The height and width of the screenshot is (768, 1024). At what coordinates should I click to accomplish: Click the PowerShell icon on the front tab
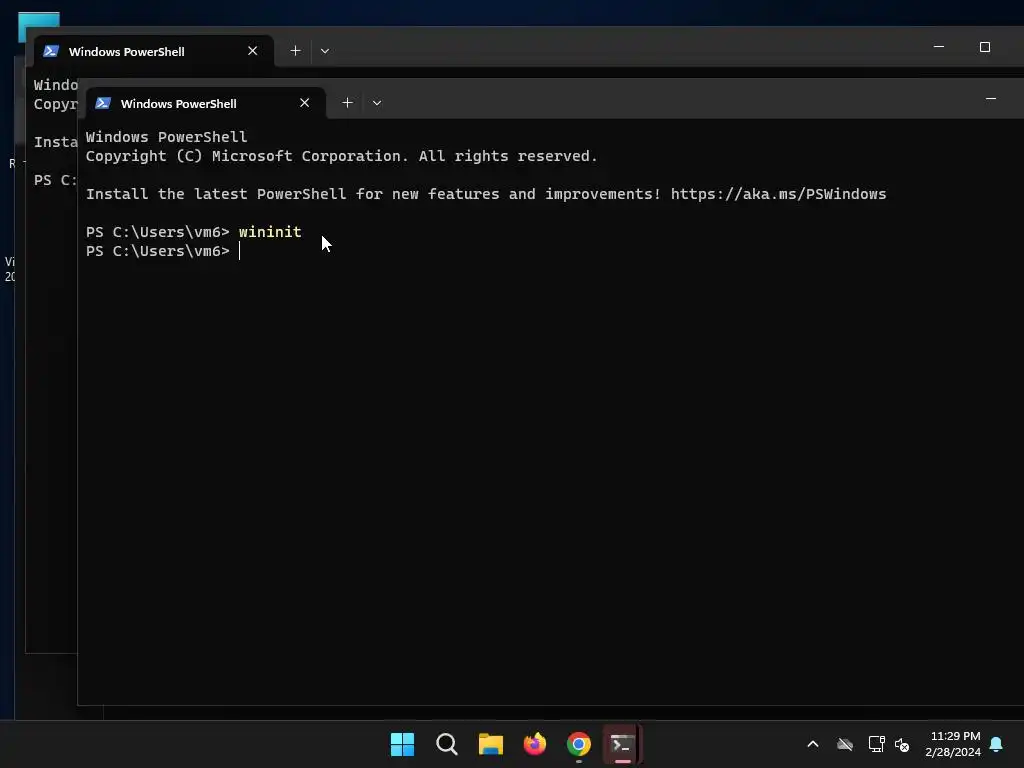pyautogui.click(x=103, y=103)
